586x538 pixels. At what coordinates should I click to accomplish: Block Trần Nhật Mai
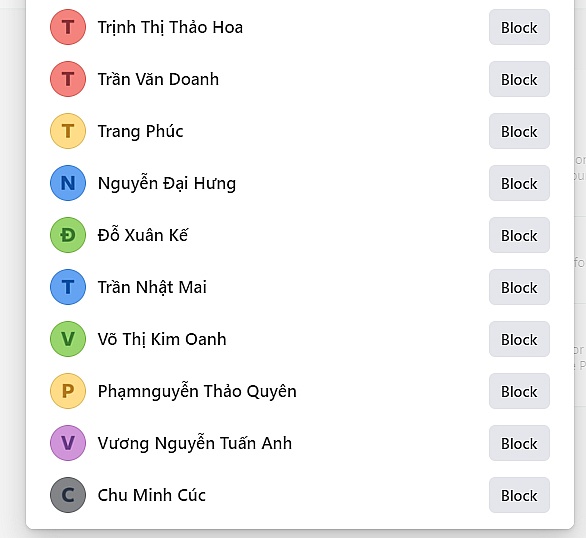tap(519, 287)
